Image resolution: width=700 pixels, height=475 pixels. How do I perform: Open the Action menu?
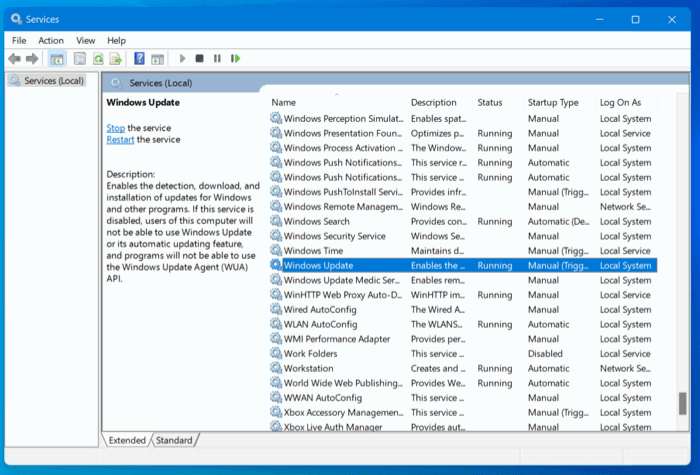click(51, 41)
